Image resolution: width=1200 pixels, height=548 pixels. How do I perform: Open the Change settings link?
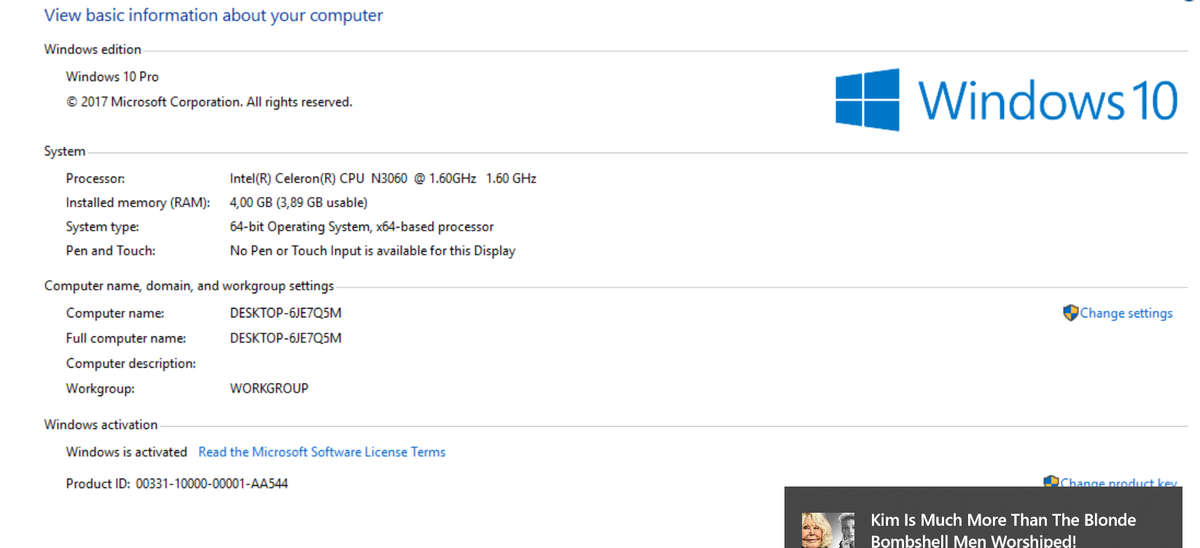(1126, 313)
